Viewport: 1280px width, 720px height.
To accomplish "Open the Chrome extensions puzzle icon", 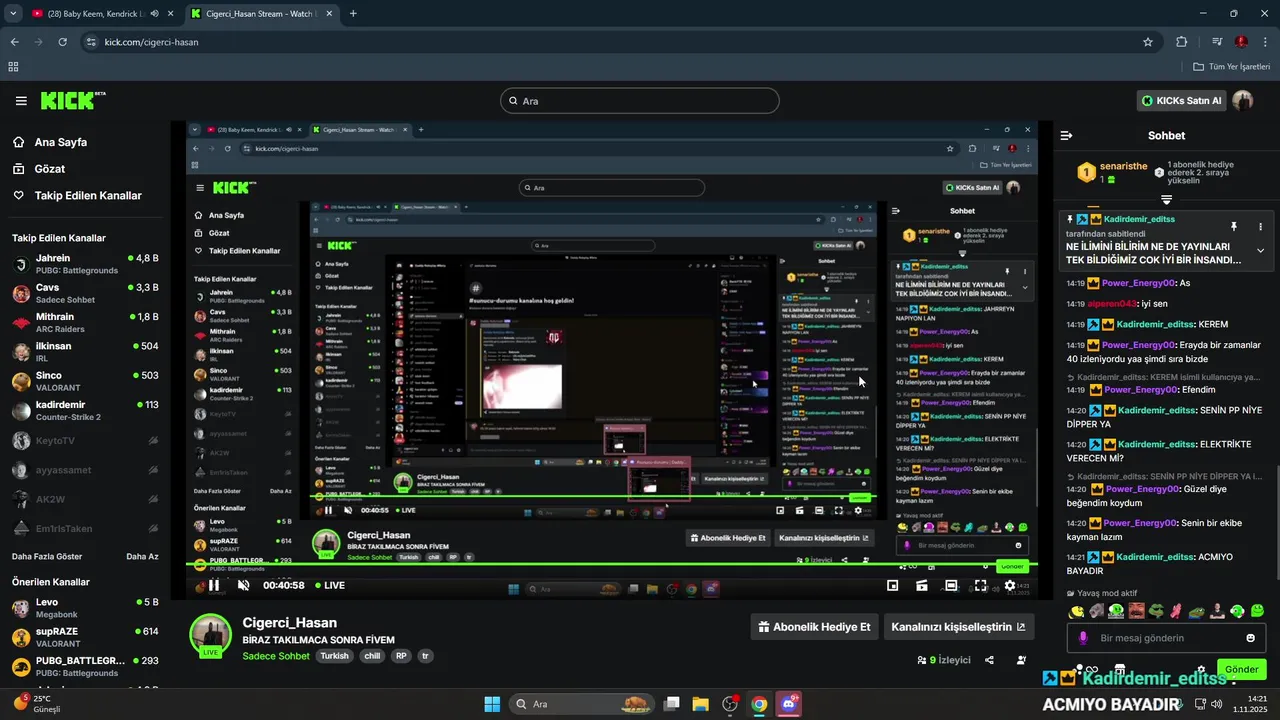I will click(x=1182, y=42).
